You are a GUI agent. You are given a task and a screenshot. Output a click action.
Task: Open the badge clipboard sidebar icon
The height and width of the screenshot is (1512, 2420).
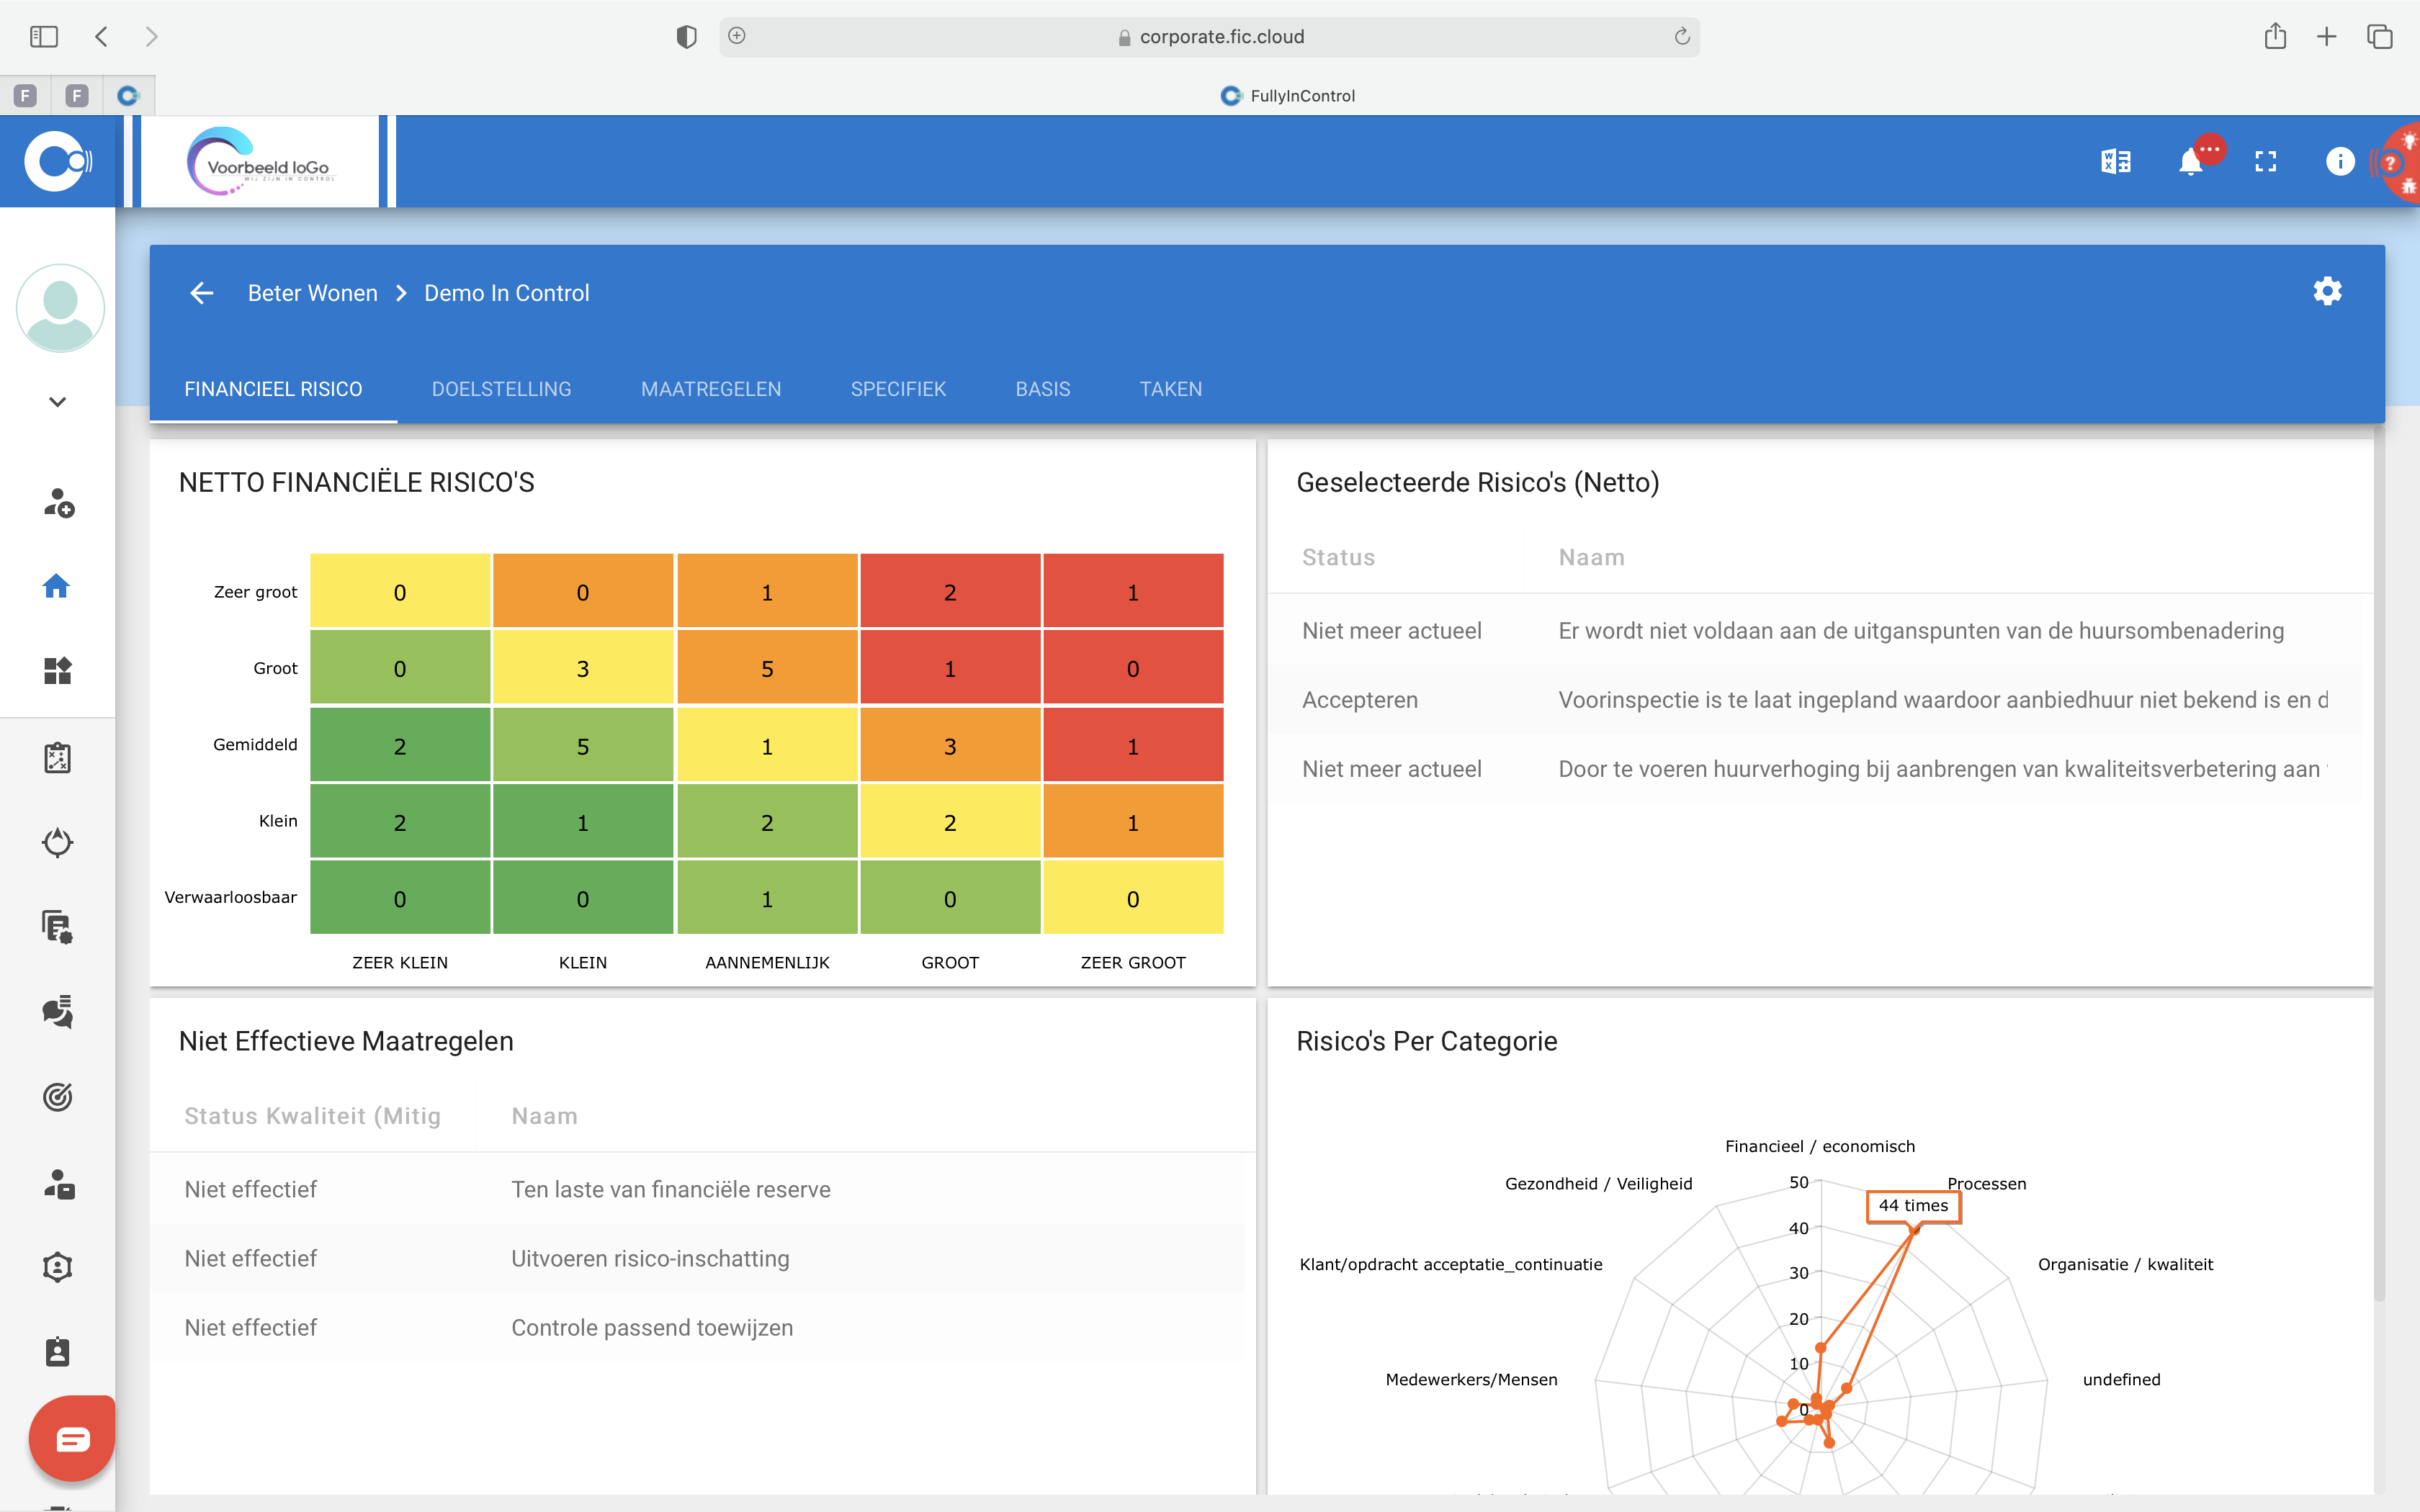click(58, 1352)
